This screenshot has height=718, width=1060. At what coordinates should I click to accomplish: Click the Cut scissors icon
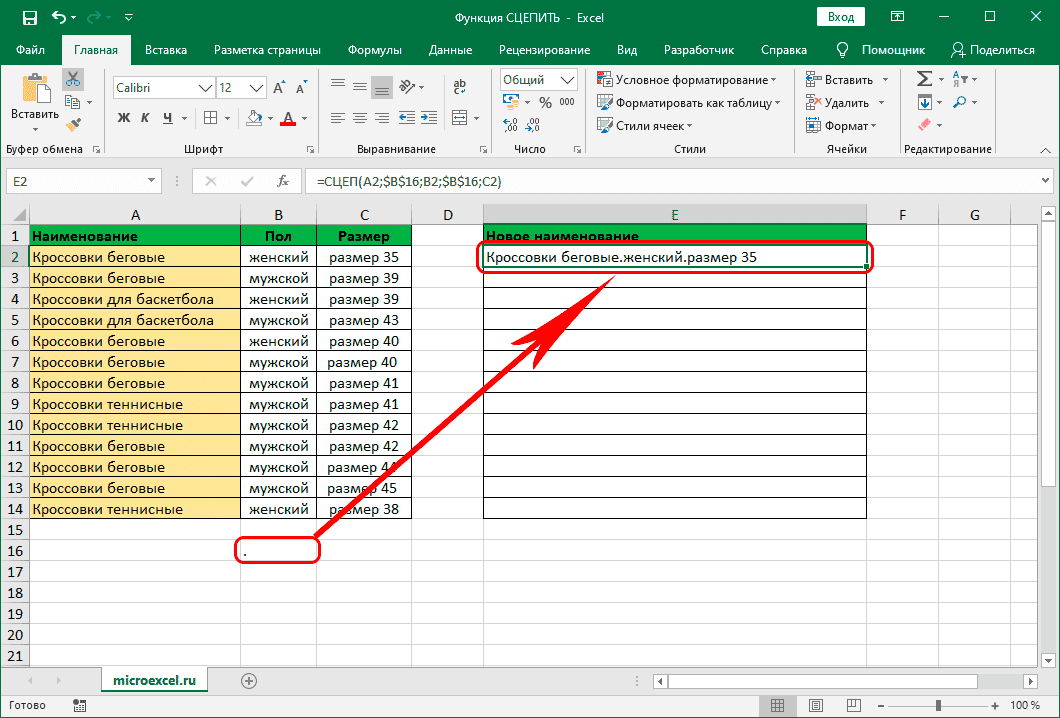[x=72, y=80]
